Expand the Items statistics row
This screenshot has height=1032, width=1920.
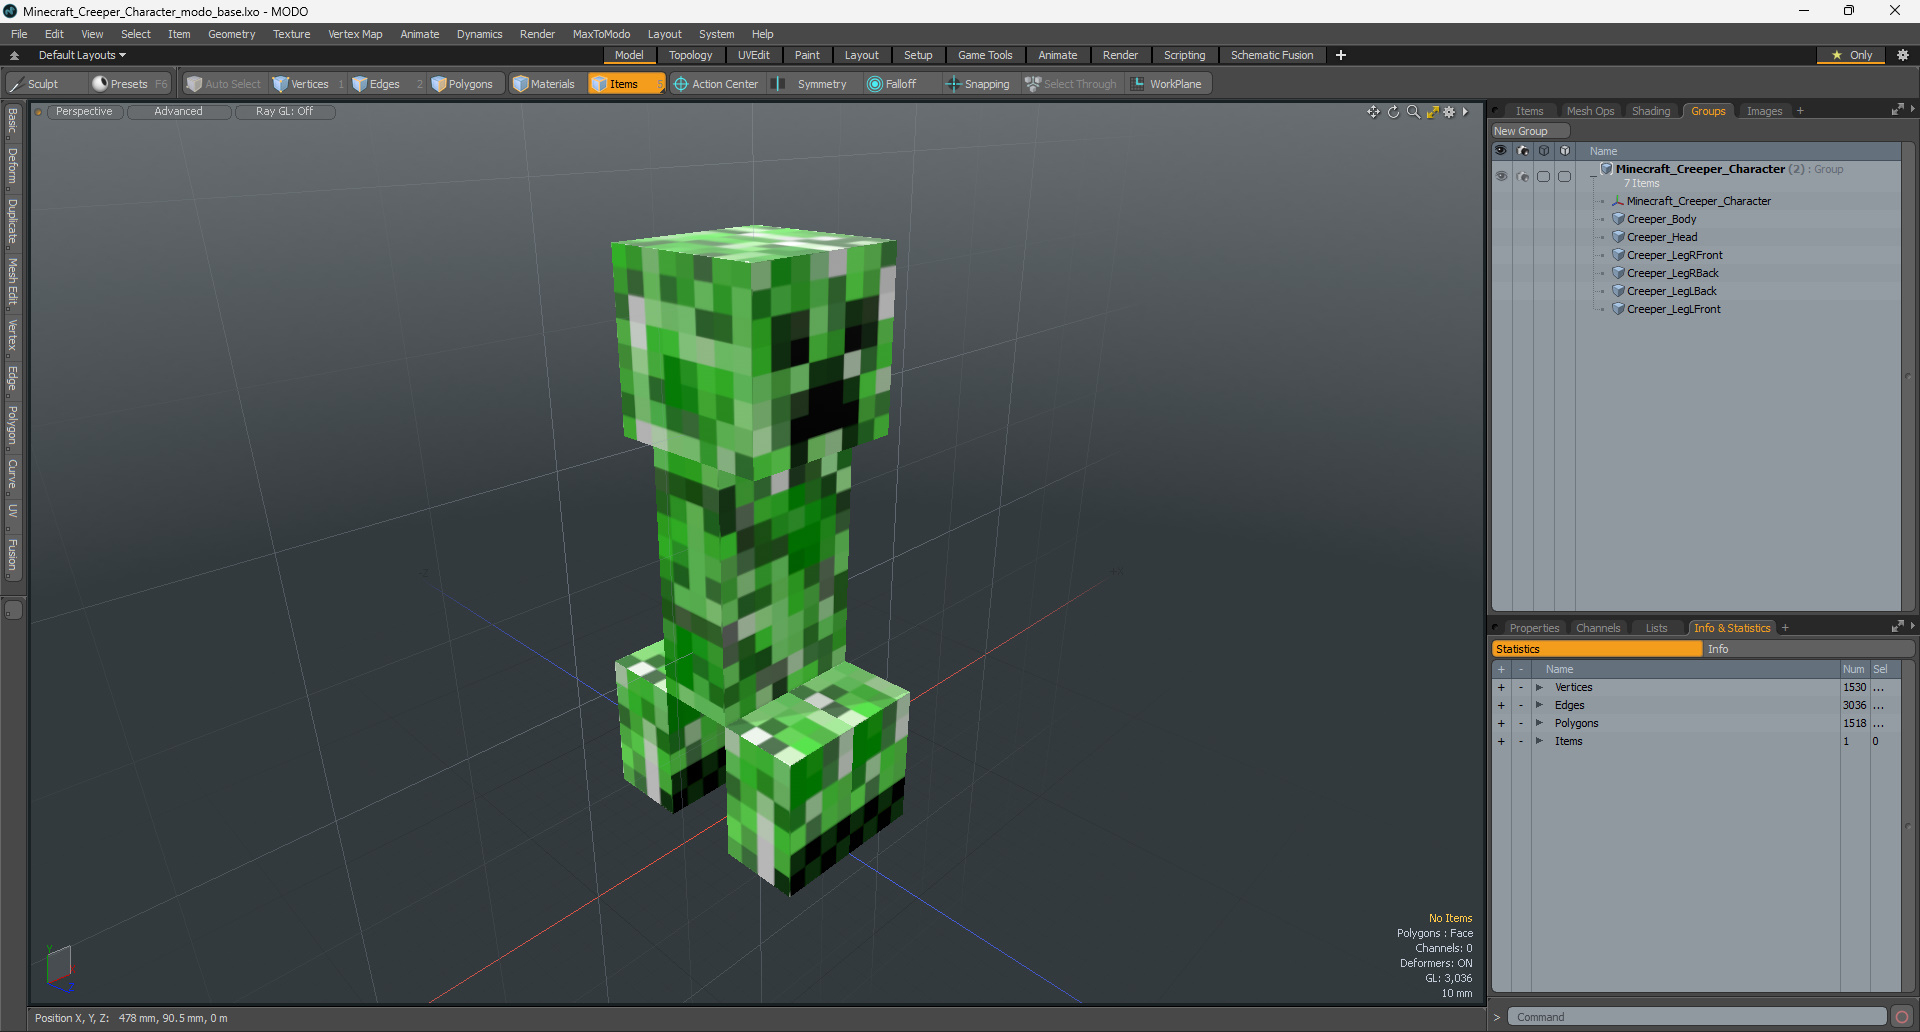point(1540,741)
